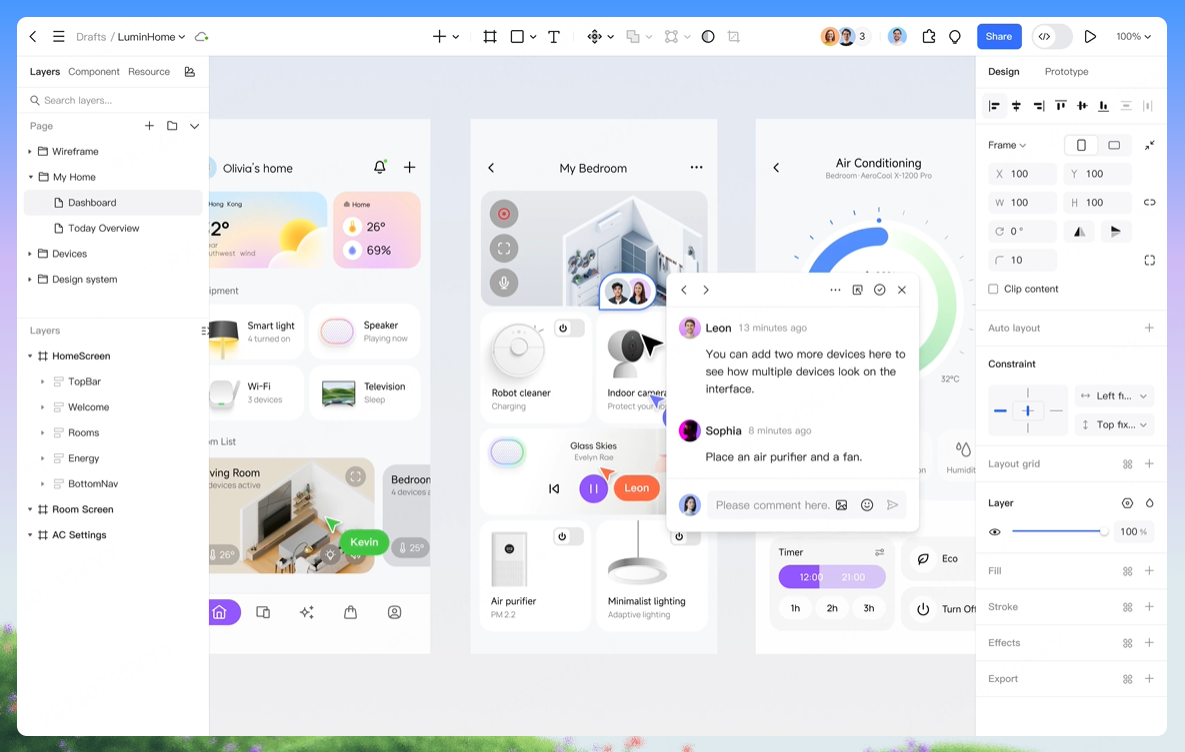The height and width of the screenshot is (752, 1185).
Task: Select the Frame tool in top toolbar
Action: [x=490, y=36]
